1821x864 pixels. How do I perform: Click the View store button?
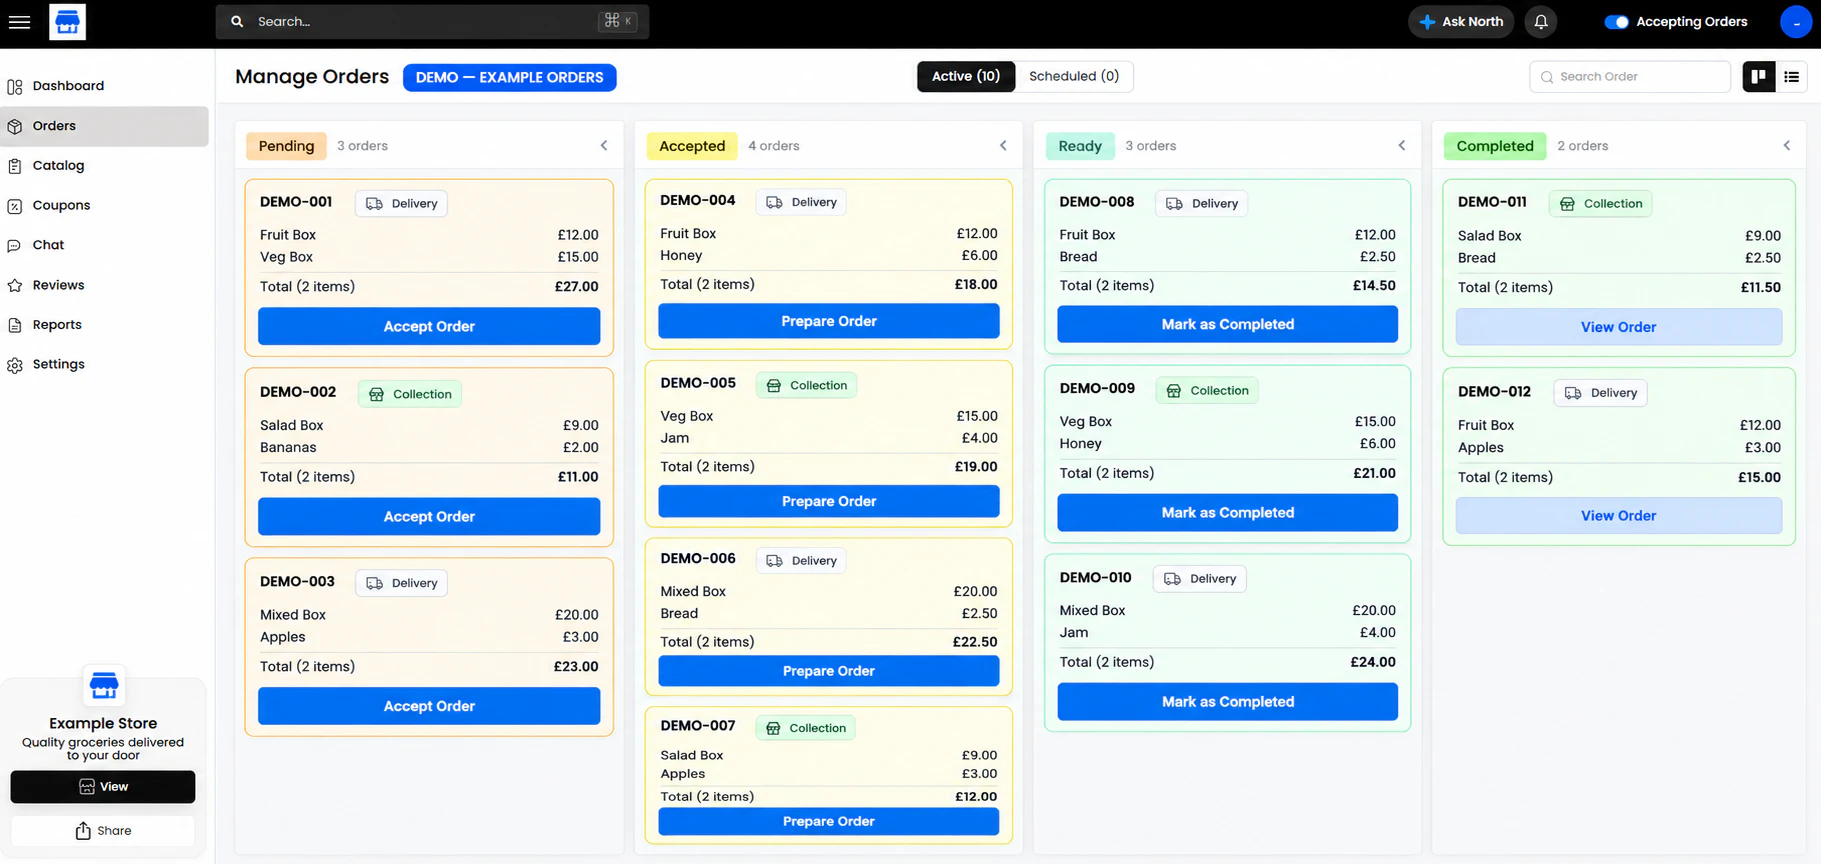point(103,787)
